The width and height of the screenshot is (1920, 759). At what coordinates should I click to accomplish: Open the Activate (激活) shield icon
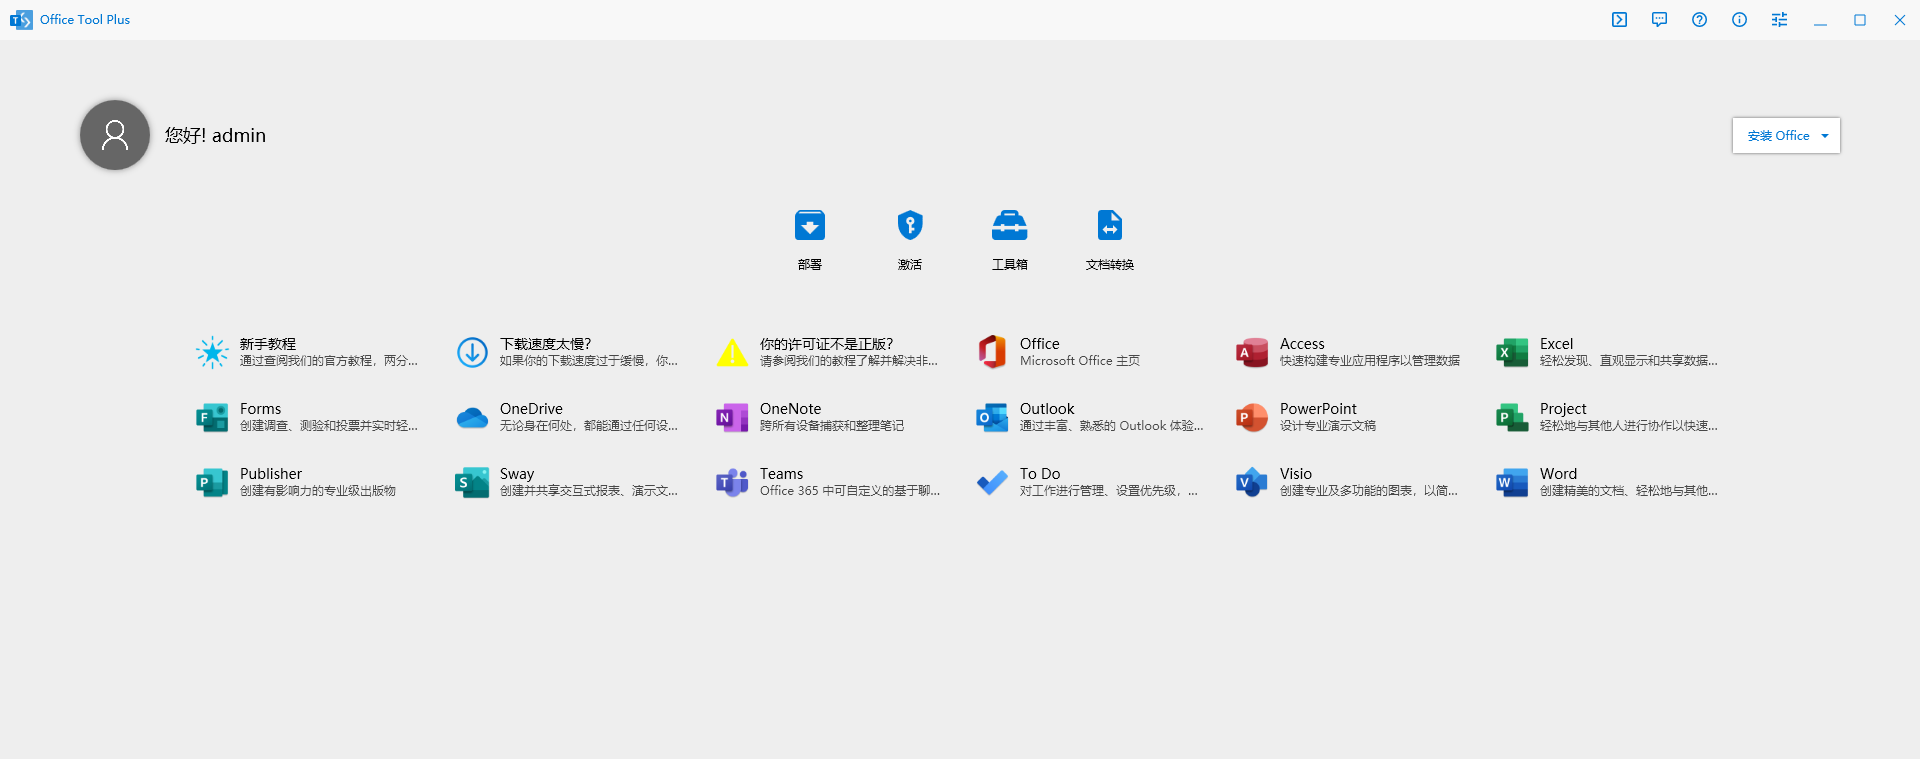(910, 225)
